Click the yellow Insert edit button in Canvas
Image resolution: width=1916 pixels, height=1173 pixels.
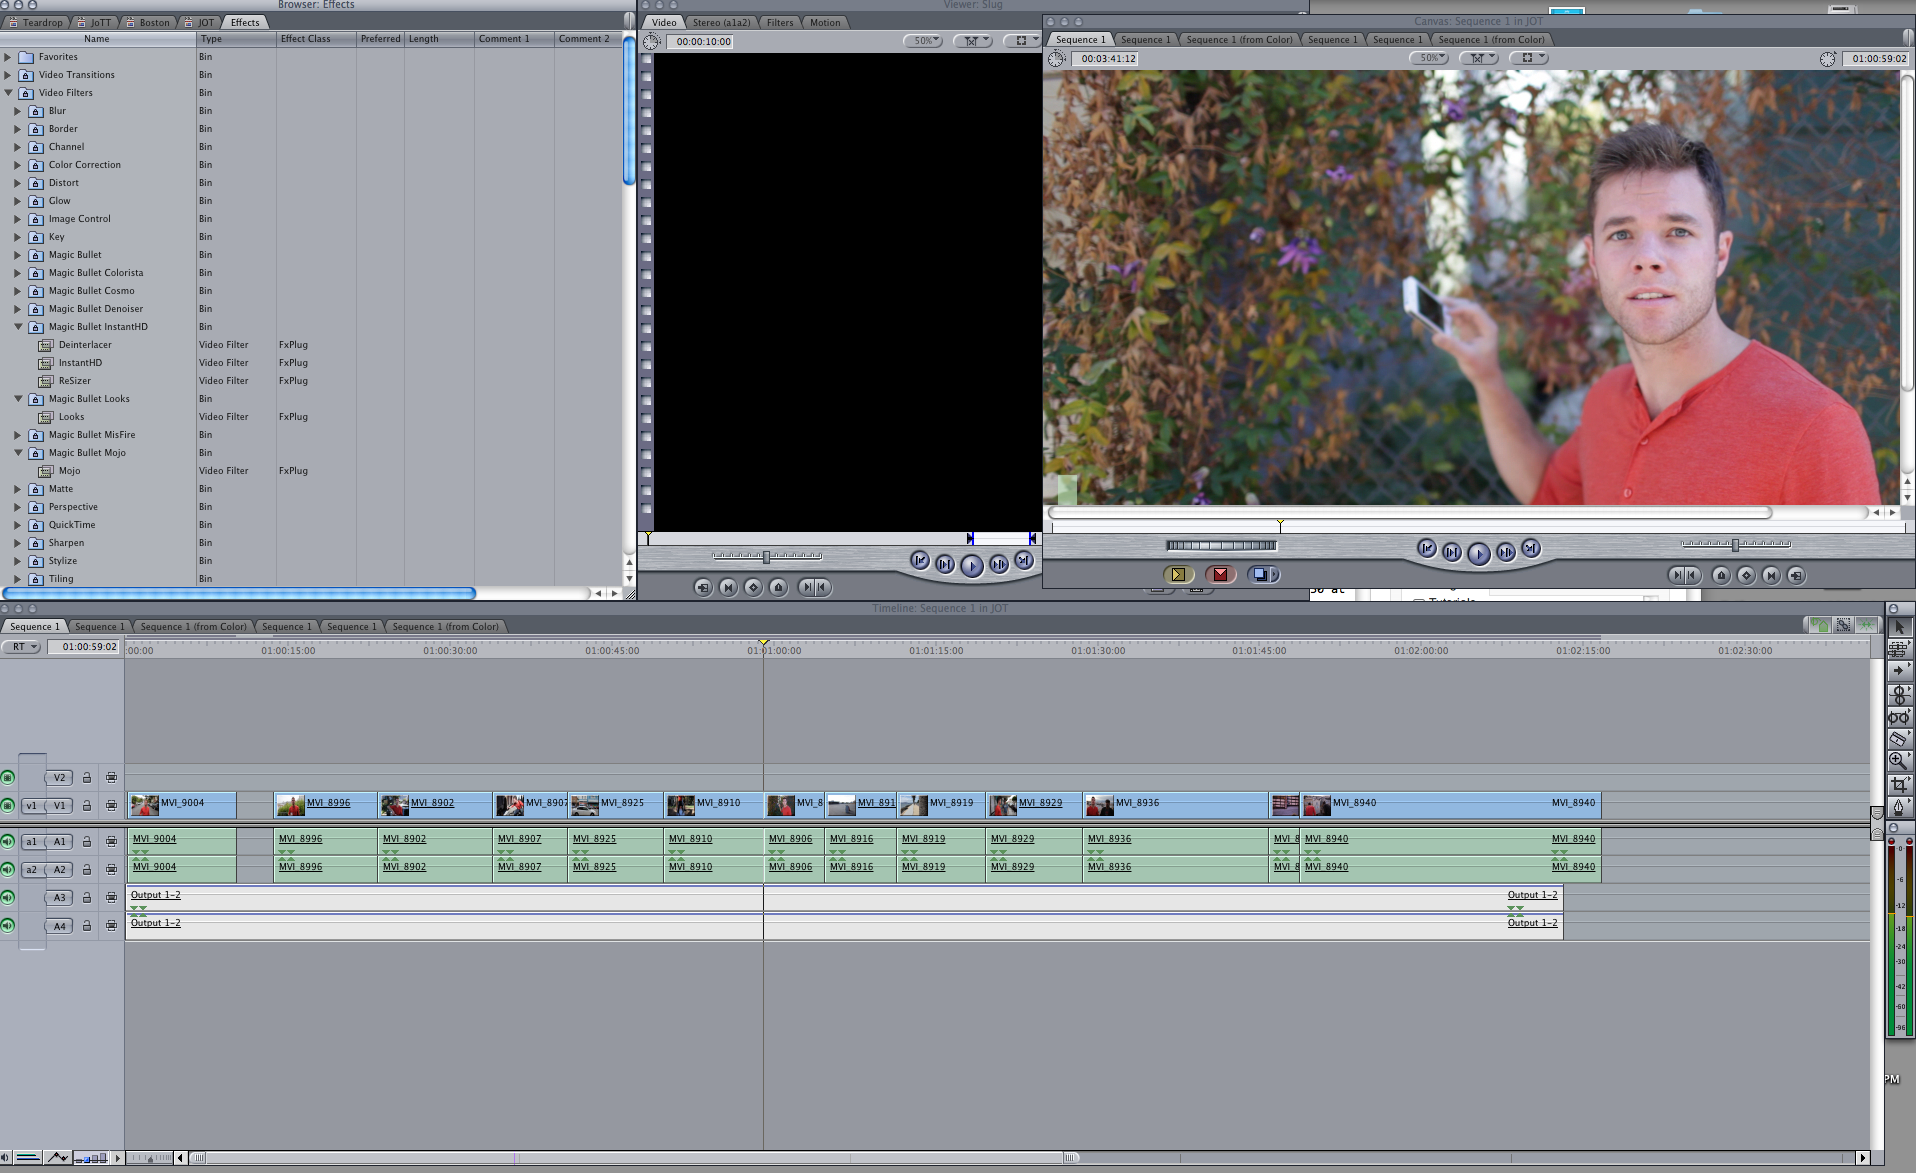[x=1178, y=575]
